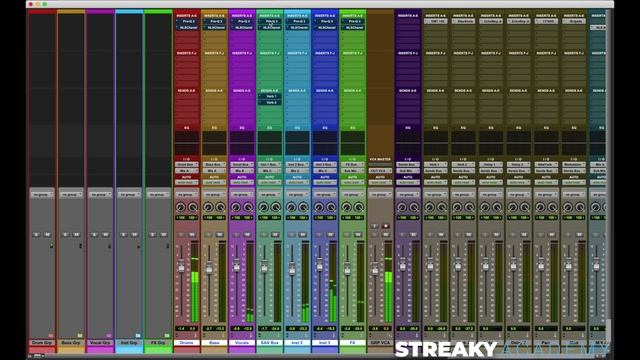The width and height of the screenshot is (640, 360).
Task: Open Pro-Q 3 insert on Drums
Action: coord(187,21)
